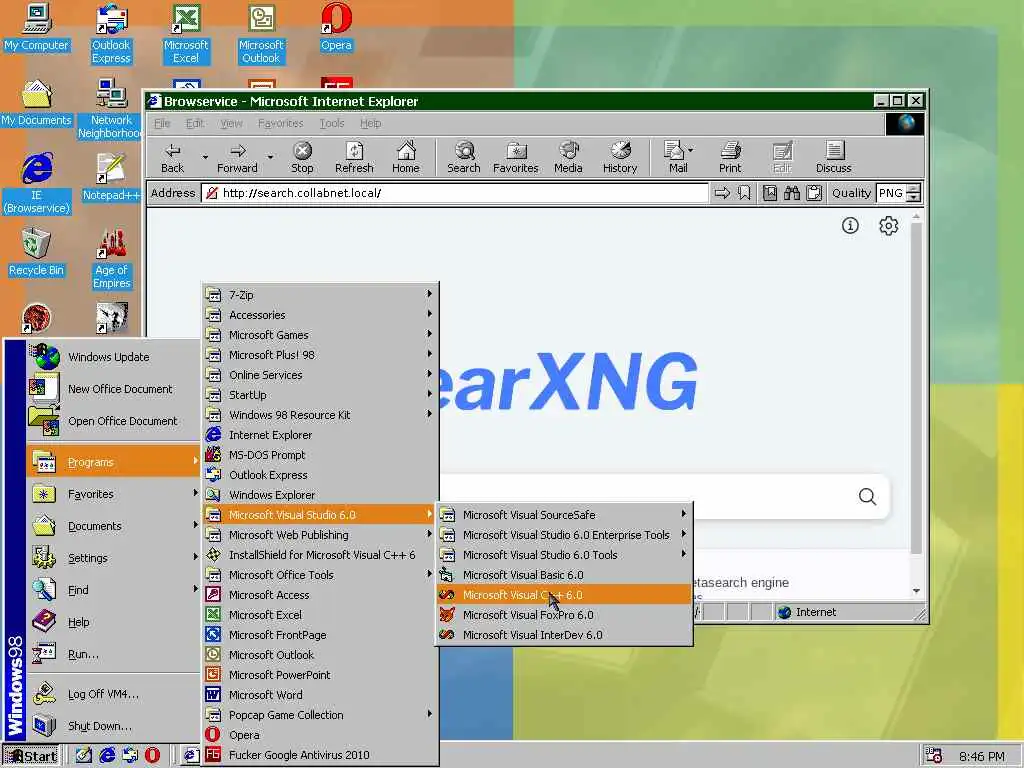Screen dimensions: 1024x768
Task: Click the address bar URL field
Action: [x=455, y=193]
